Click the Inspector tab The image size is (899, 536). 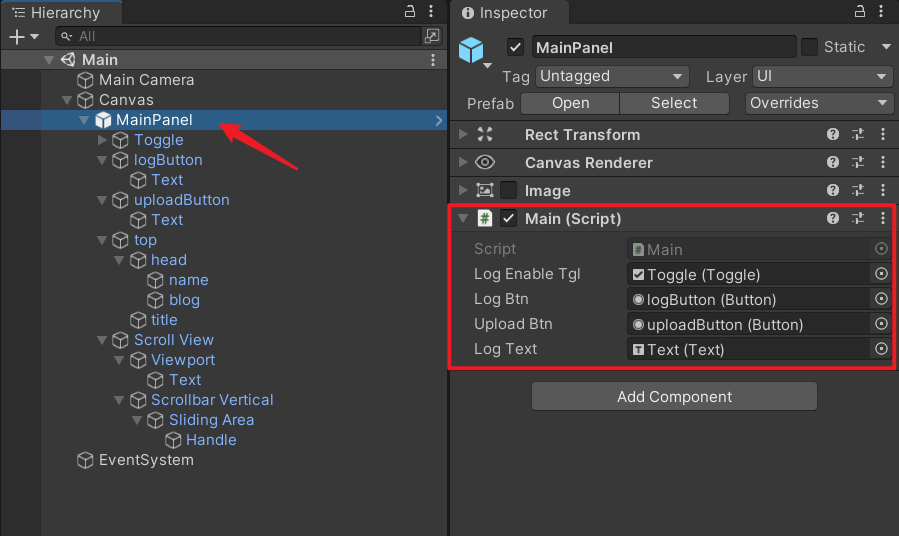tap(510, 13)
